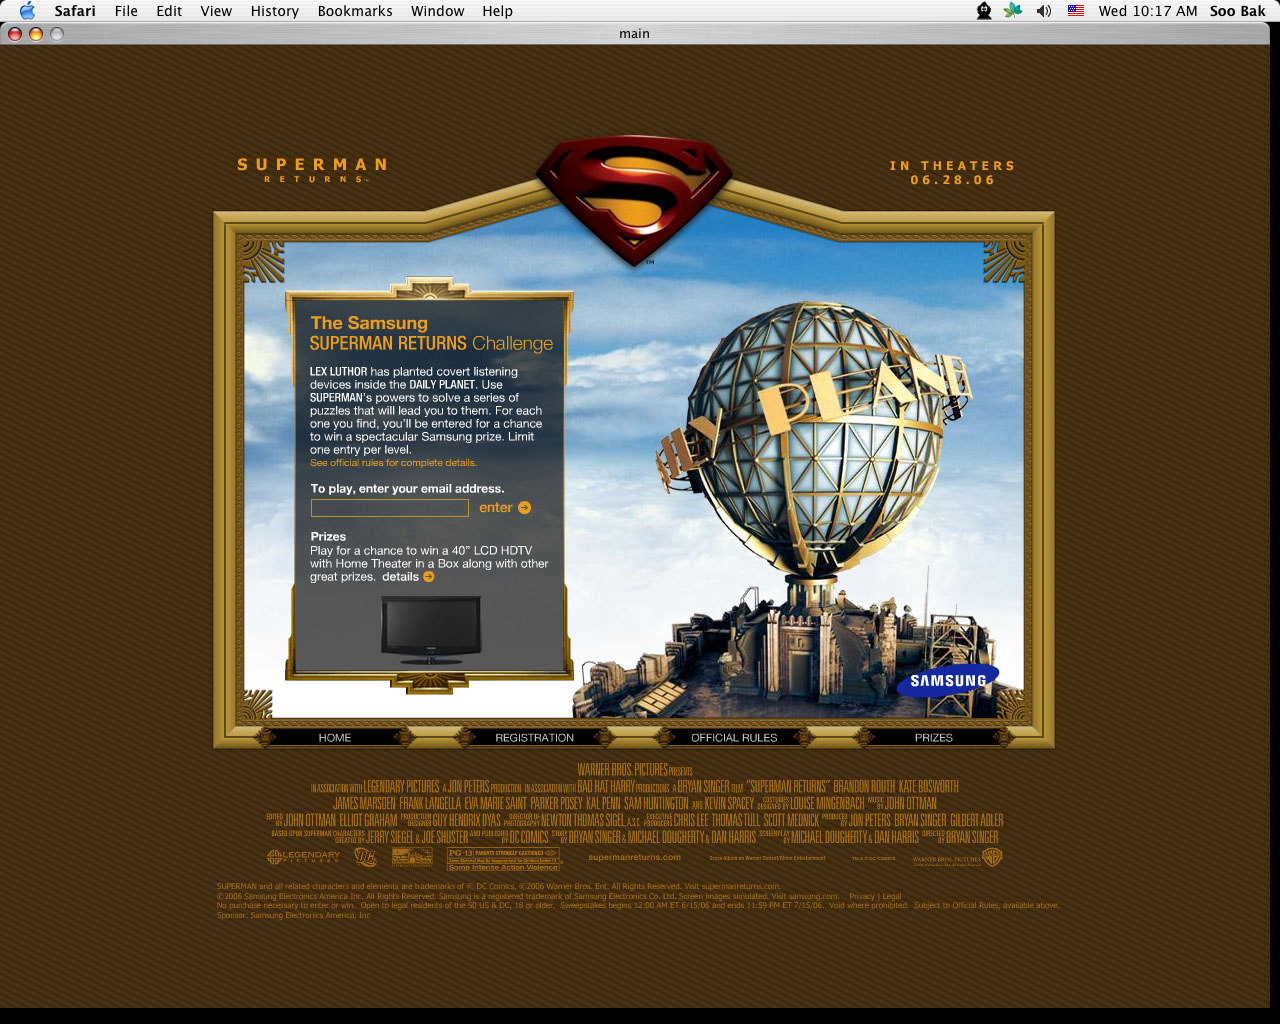This screenshot has width=1280, height=1024.
Task: Click the DC Comics logo
Action: tap(365, 857)
